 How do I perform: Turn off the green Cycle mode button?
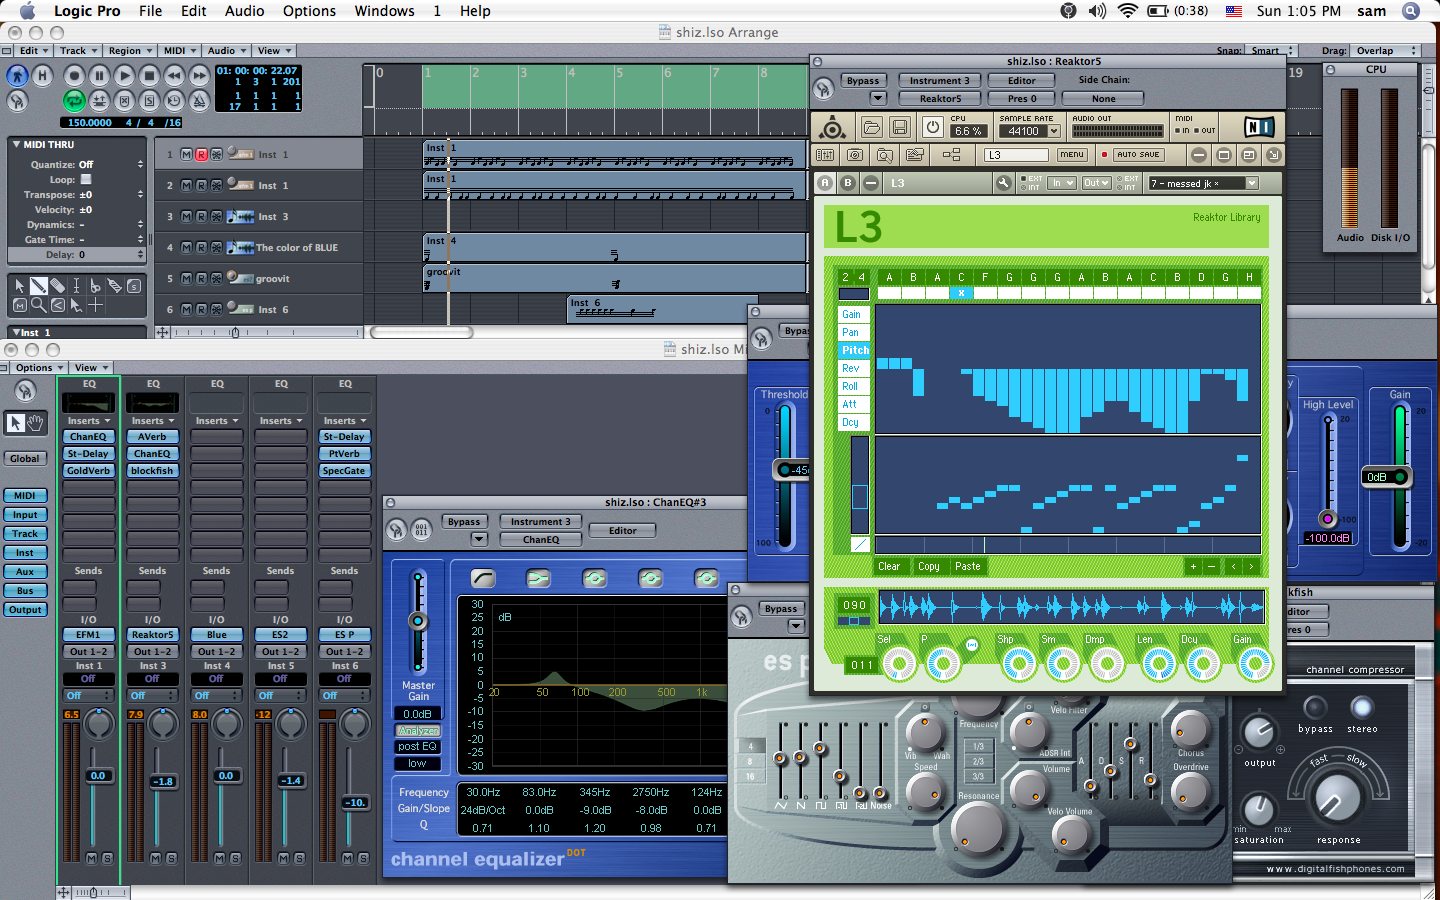tap(74, 100)
